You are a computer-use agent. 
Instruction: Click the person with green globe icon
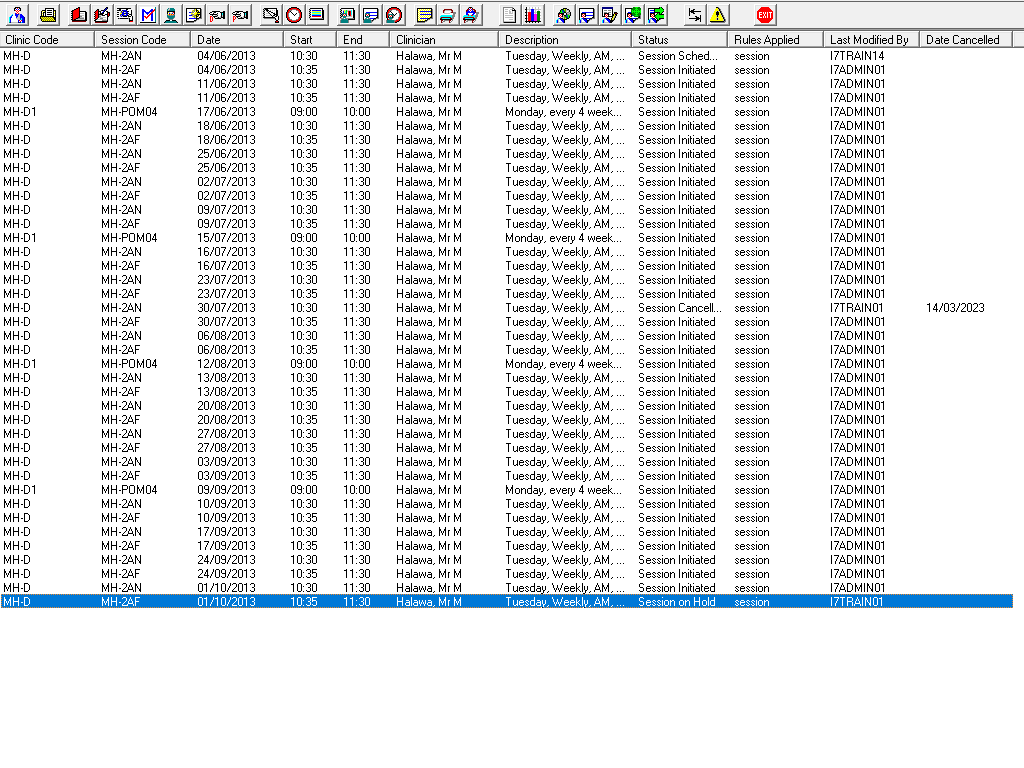pos(633,14)
